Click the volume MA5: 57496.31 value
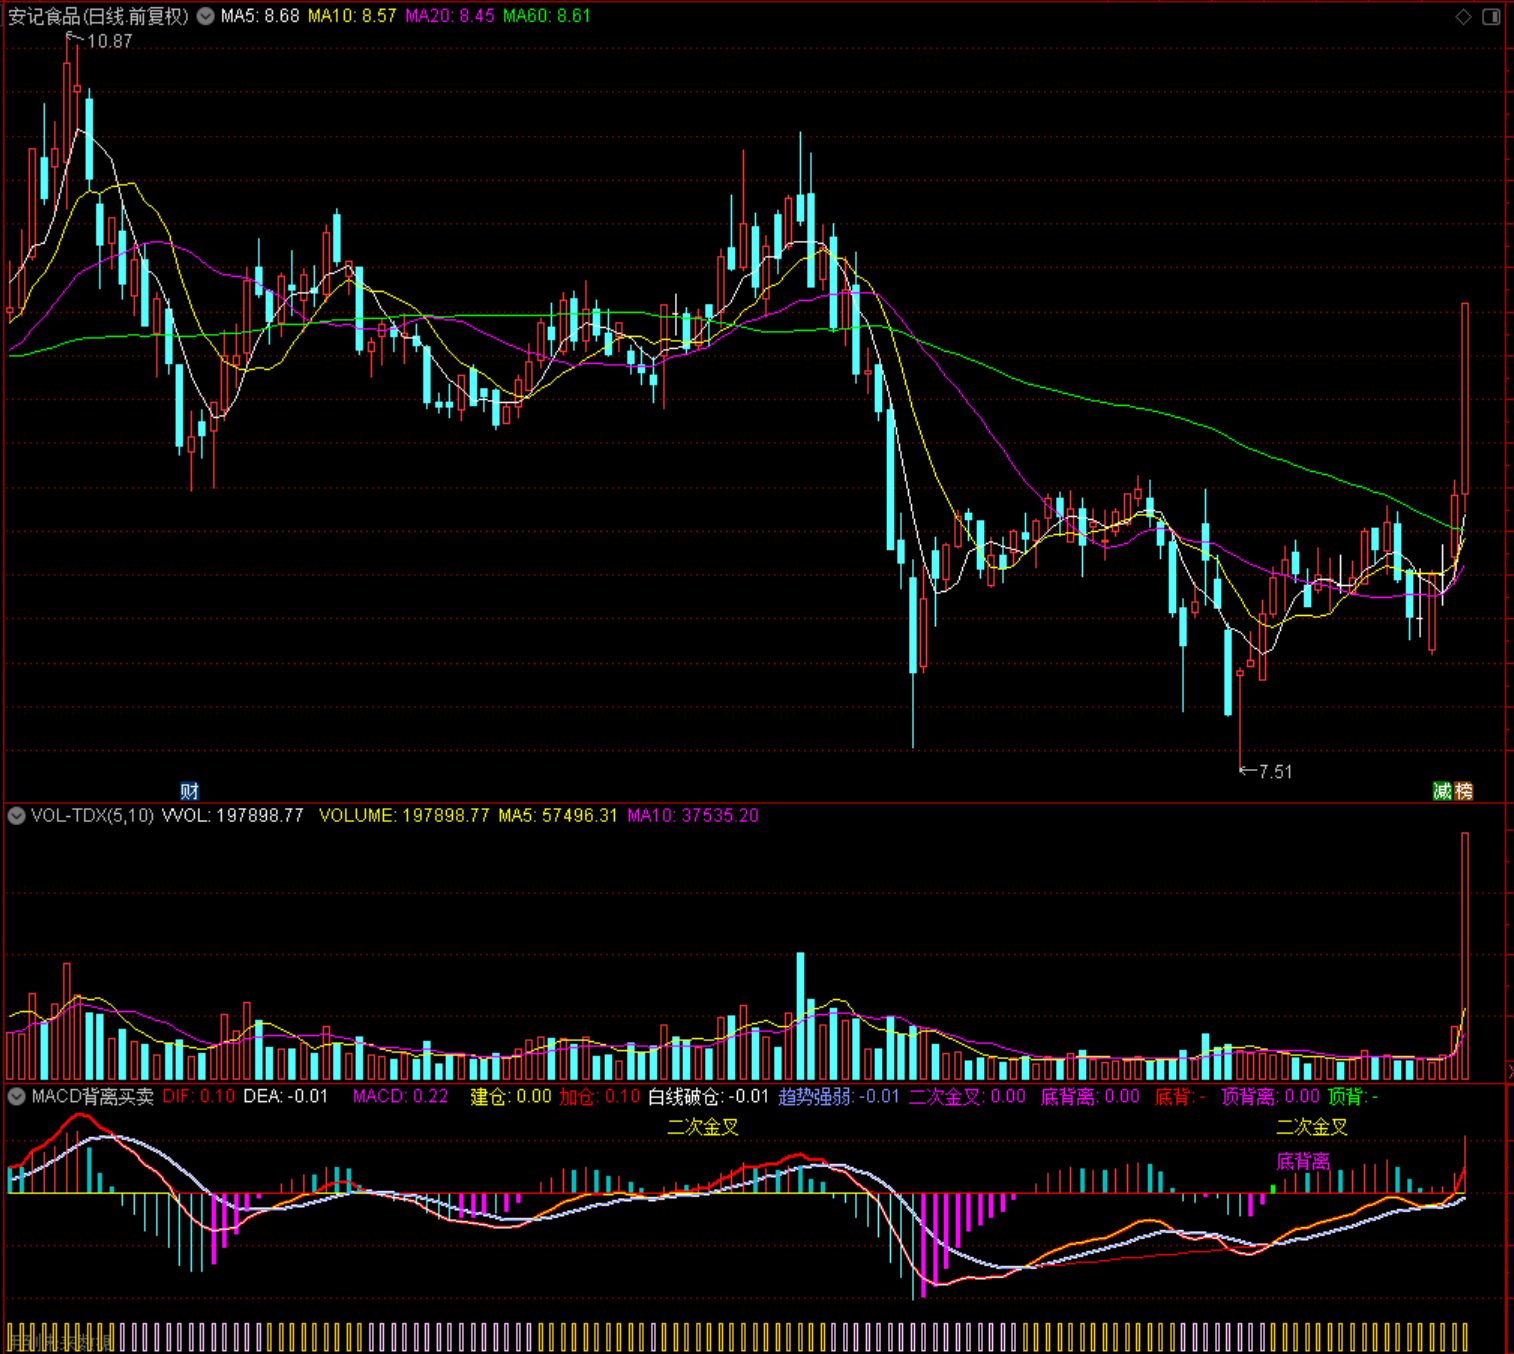This screenshot has height=1354, width=1514. pyautogui.click(x=558, y=816)
